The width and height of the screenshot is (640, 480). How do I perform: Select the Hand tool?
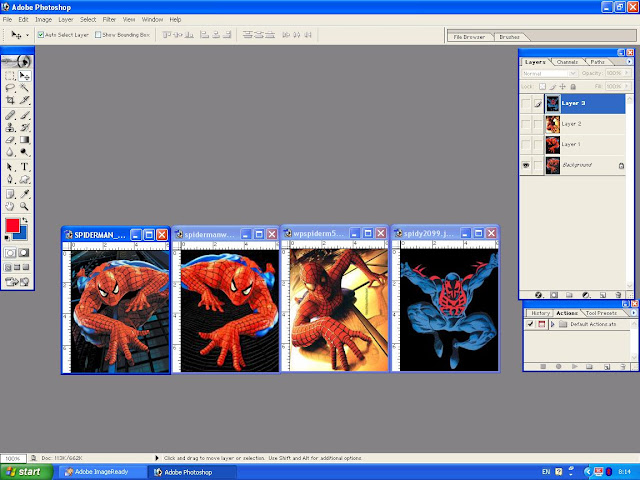tap(10, 206)
